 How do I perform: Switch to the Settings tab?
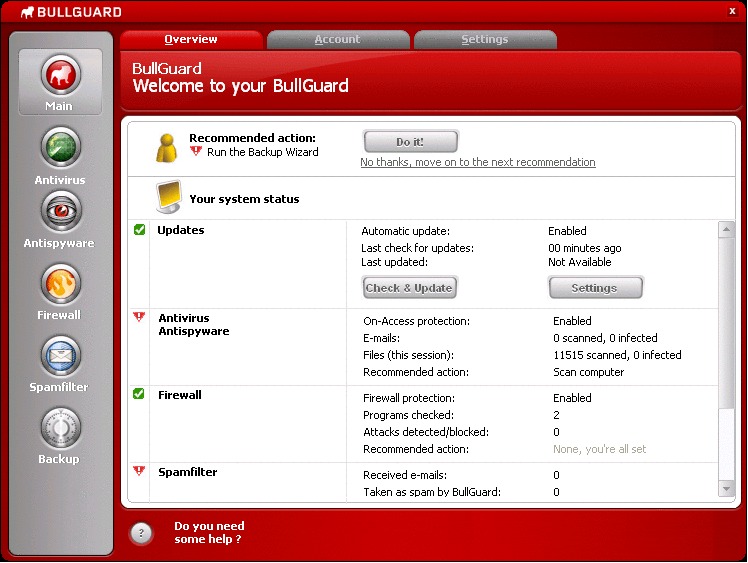(x=485, y=39)
